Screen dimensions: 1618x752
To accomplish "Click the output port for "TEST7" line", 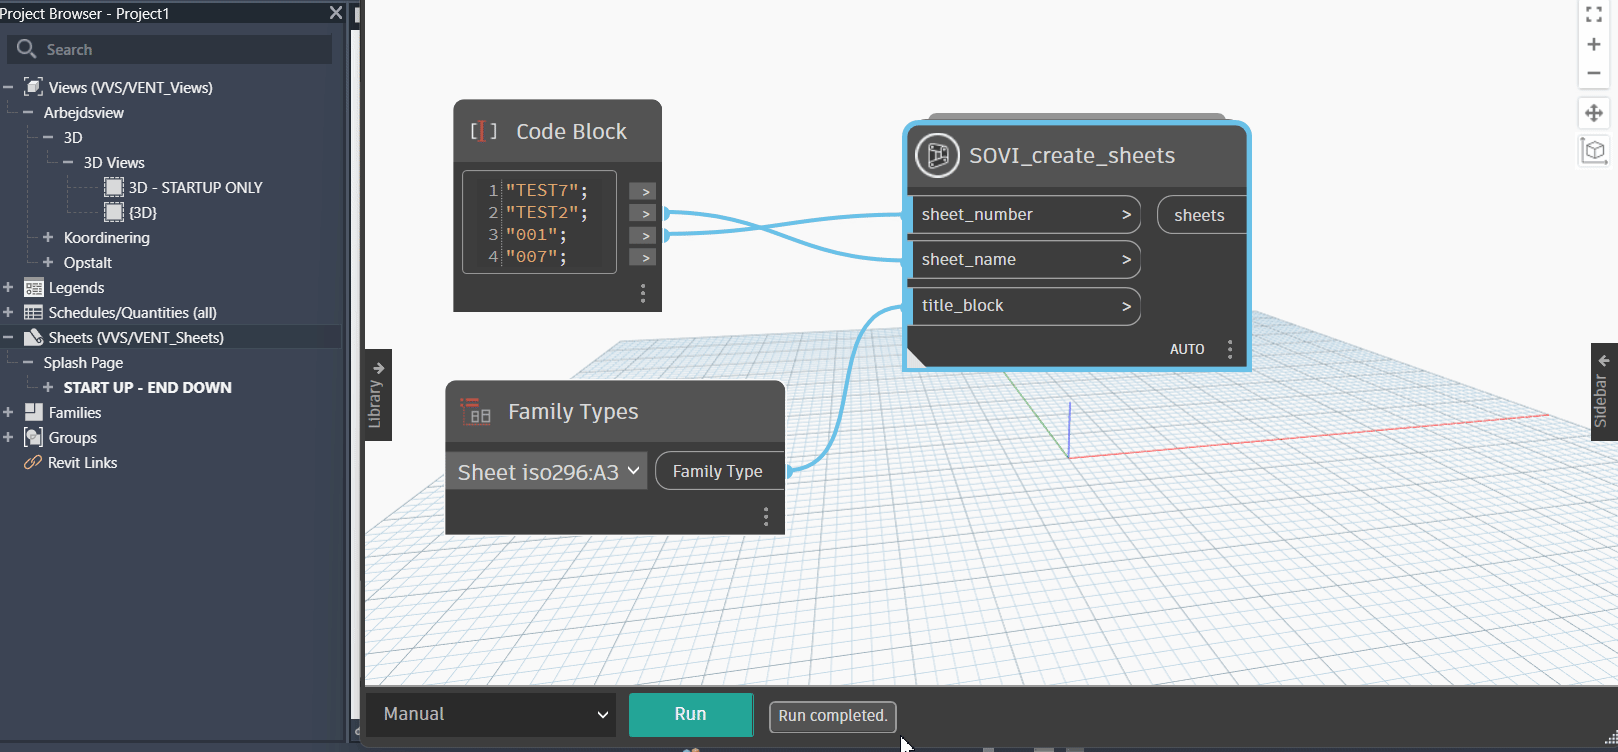I will tap(642, 191).
